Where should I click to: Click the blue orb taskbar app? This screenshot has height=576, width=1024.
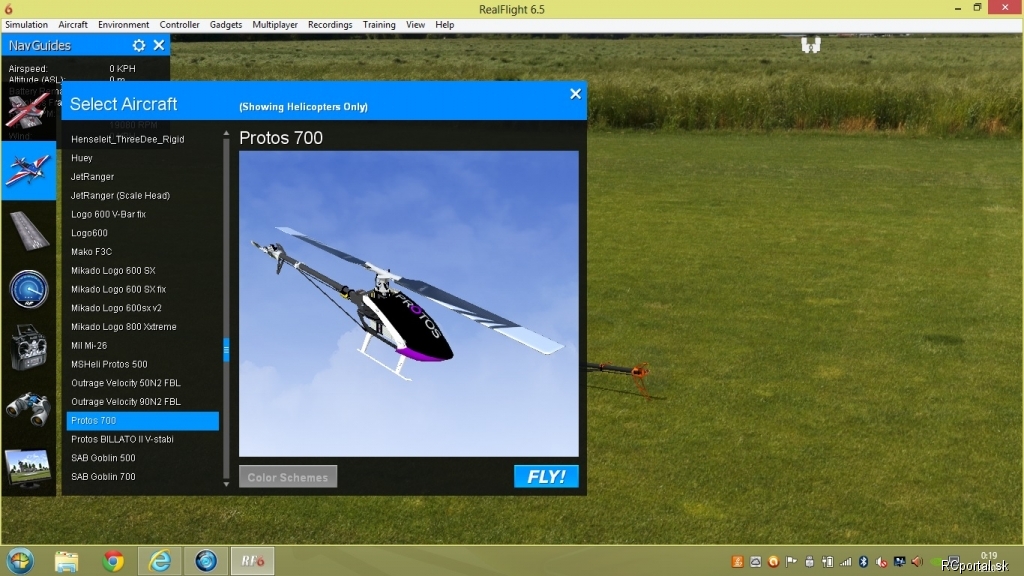[x=206, y=562]
